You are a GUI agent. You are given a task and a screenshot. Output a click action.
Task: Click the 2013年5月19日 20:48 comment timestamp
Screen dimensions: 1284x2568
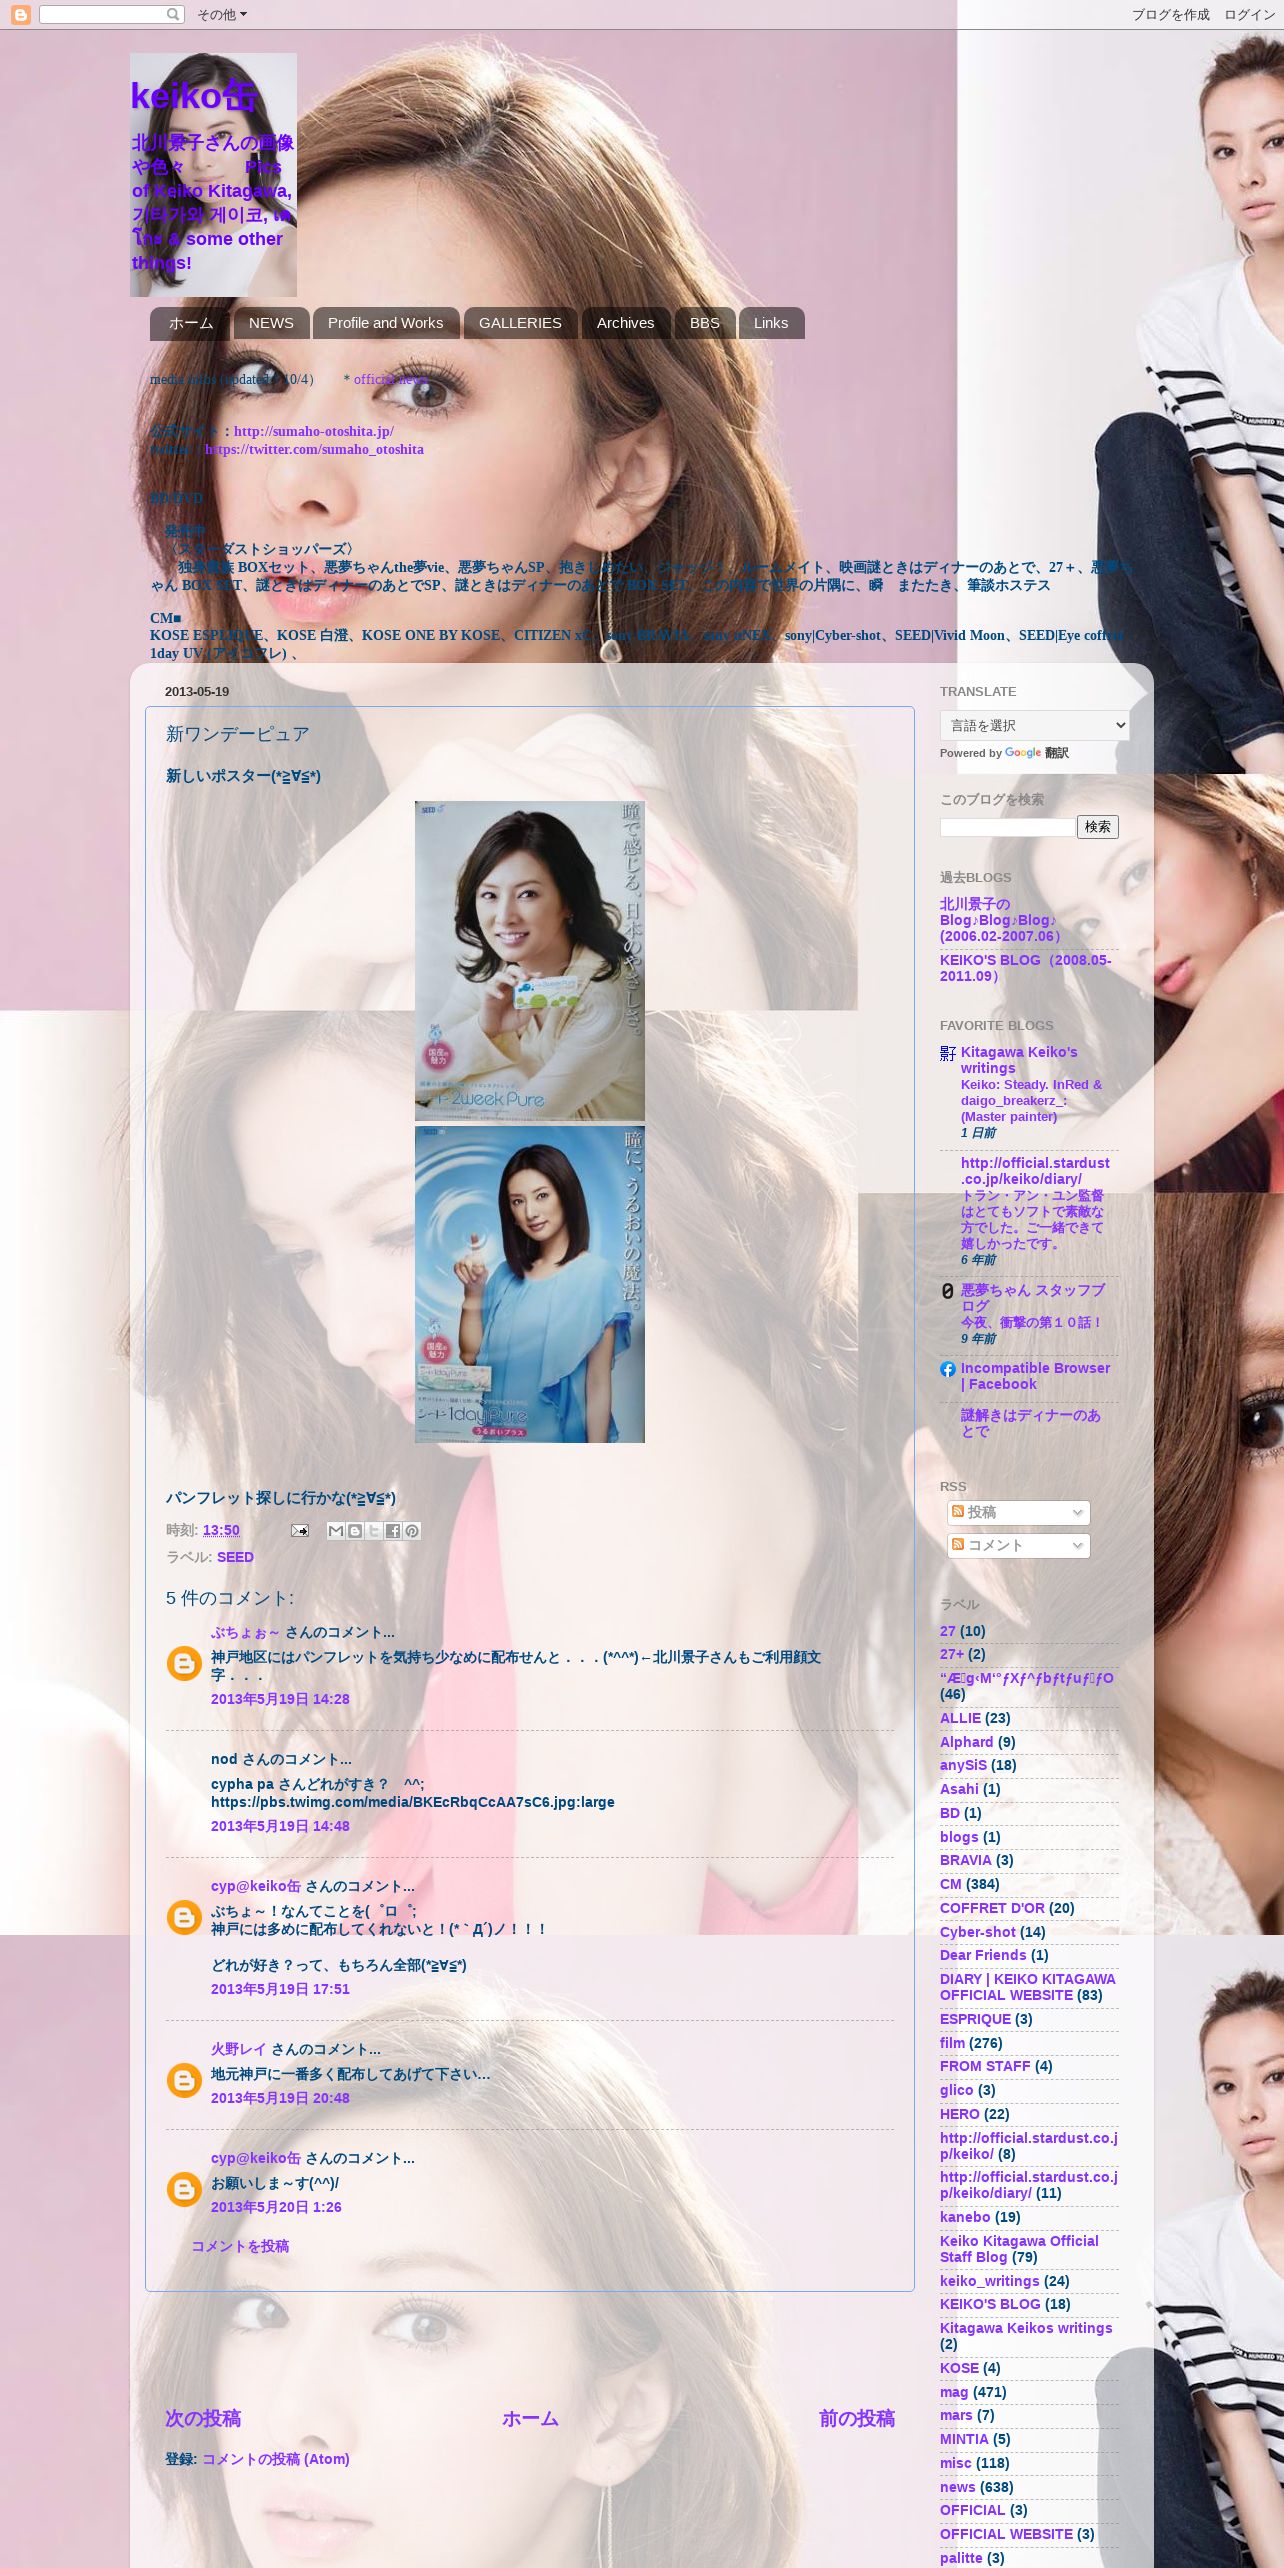coord(280,2098)
